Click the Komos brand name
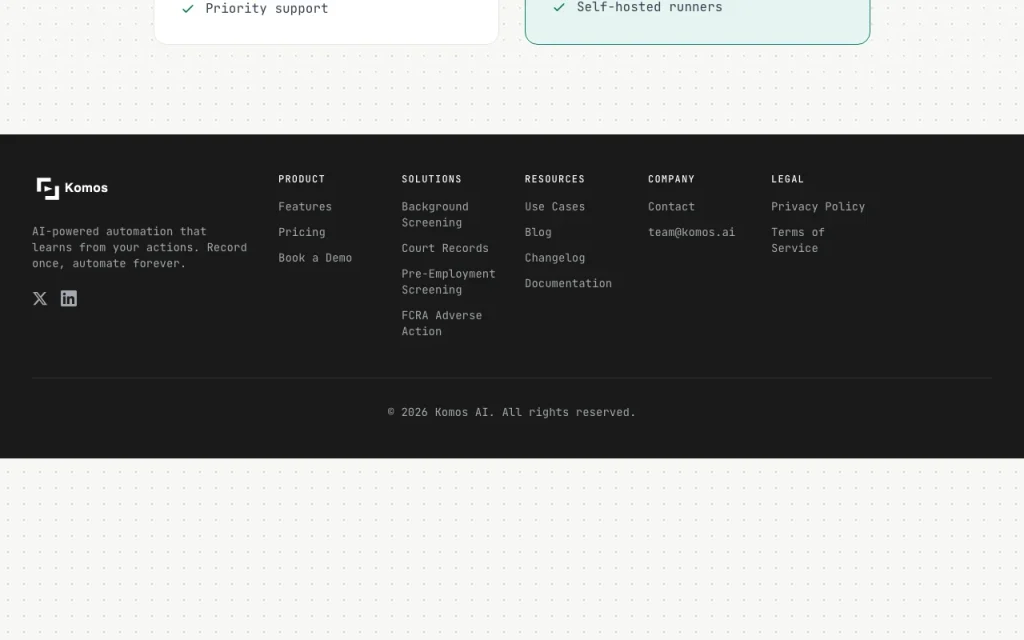The height and width of the screenshot is (640, 1024). [x=86, y=188]
